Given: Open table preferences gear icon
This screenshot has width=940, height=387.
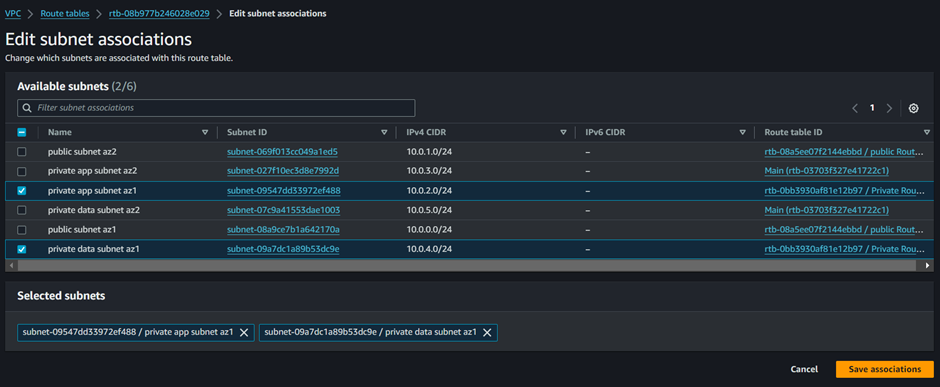Looking at the screenshot, I should click(x=913, y=108).
